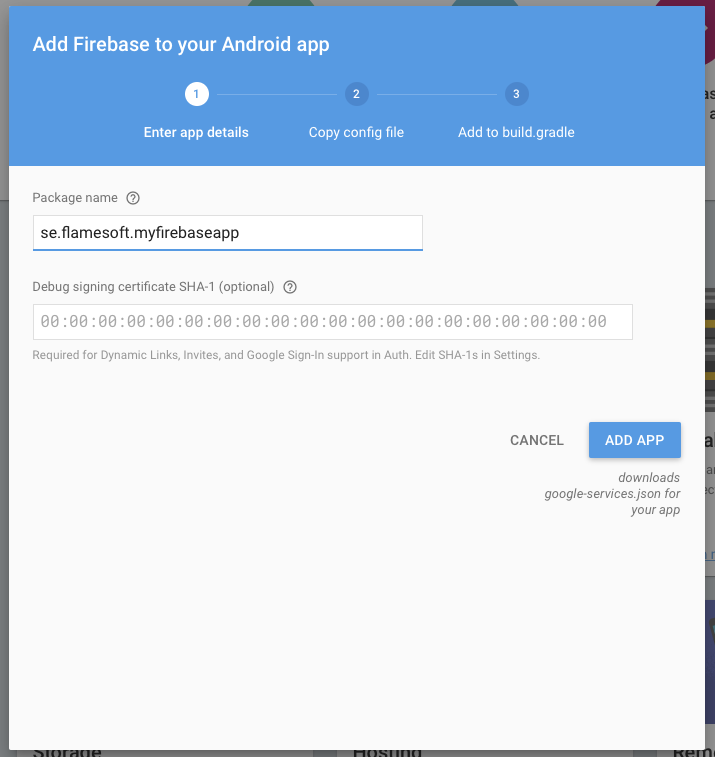The image size is (715, 757).
Task: Select the 'Enter app details' step label
Action: pos(196,132)
